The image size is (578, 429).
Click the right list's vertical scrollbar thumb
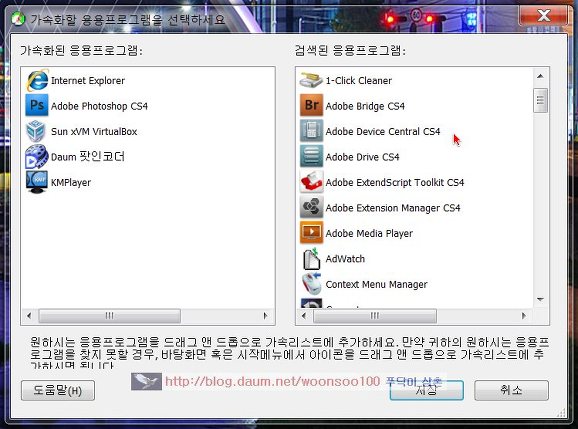[x=540, y=100]
